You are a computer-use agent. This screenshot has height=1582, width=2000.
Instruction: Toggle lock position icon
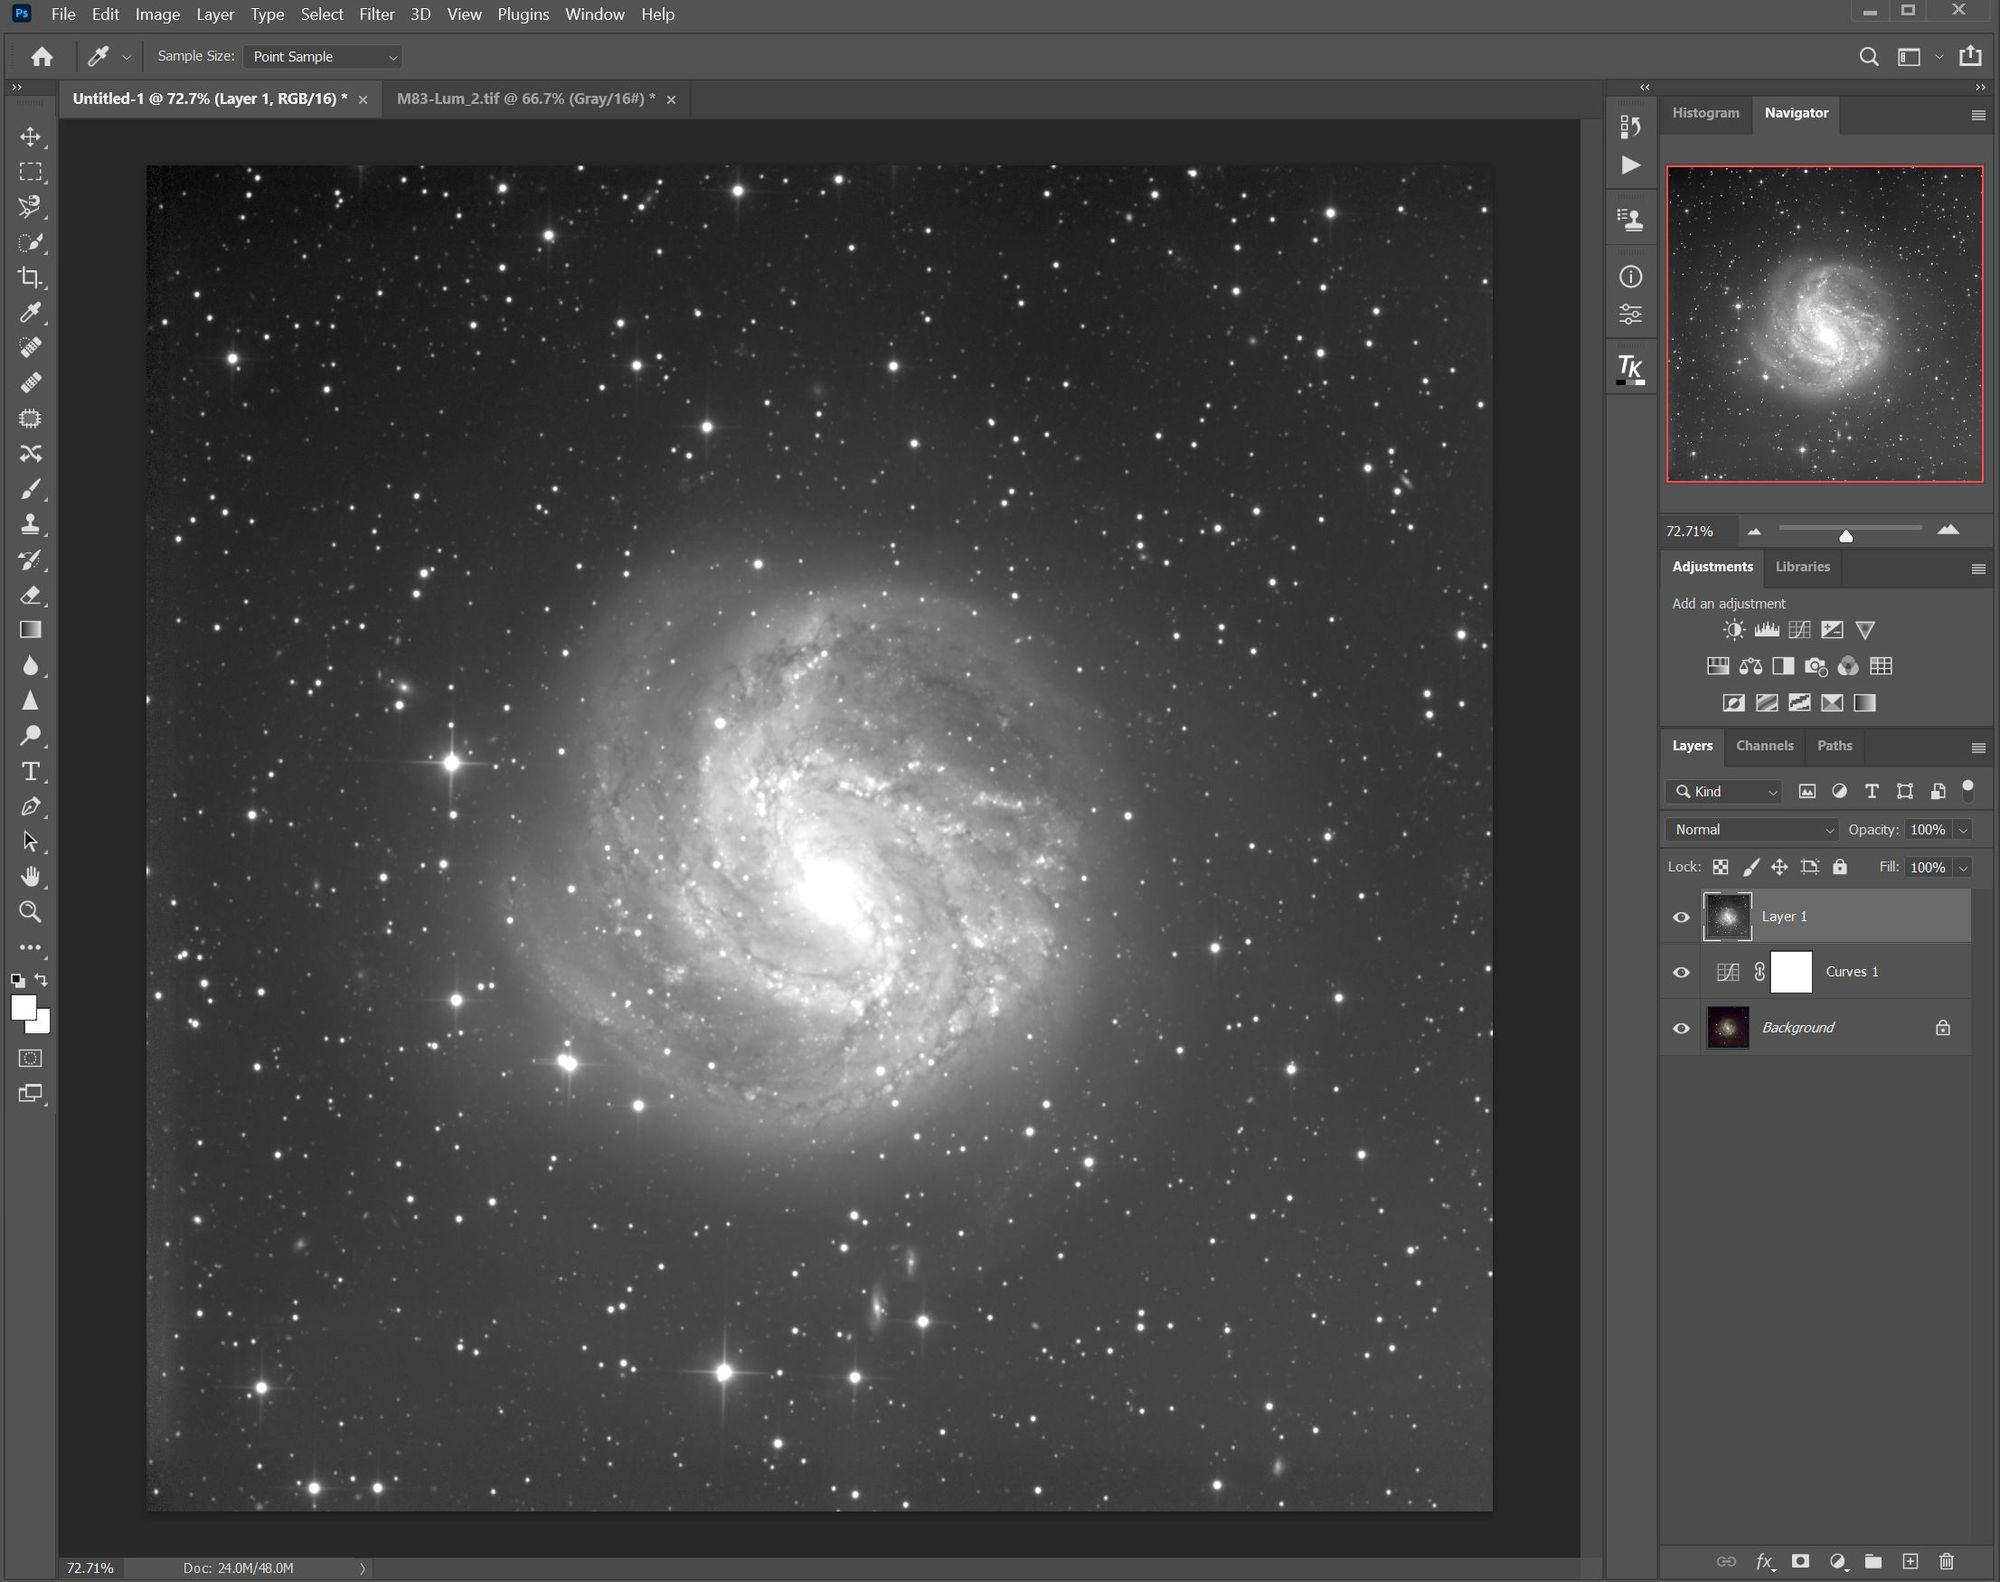pos(1779,867)
